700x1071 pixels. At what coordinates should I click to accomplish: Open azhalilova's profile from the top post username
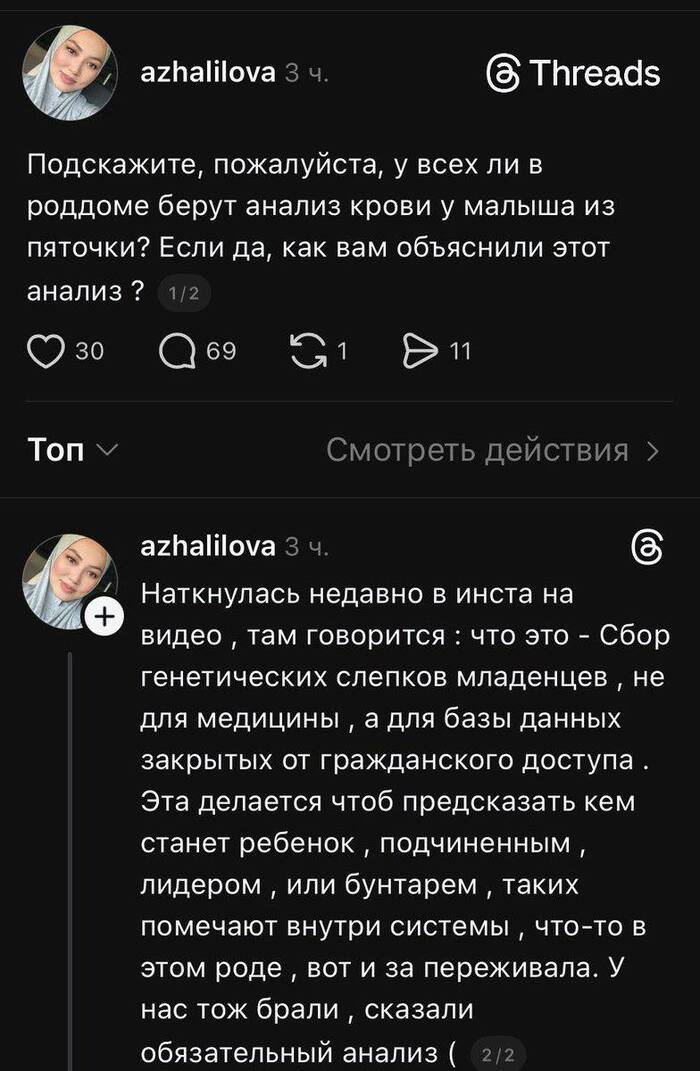(x=208, y=72)
